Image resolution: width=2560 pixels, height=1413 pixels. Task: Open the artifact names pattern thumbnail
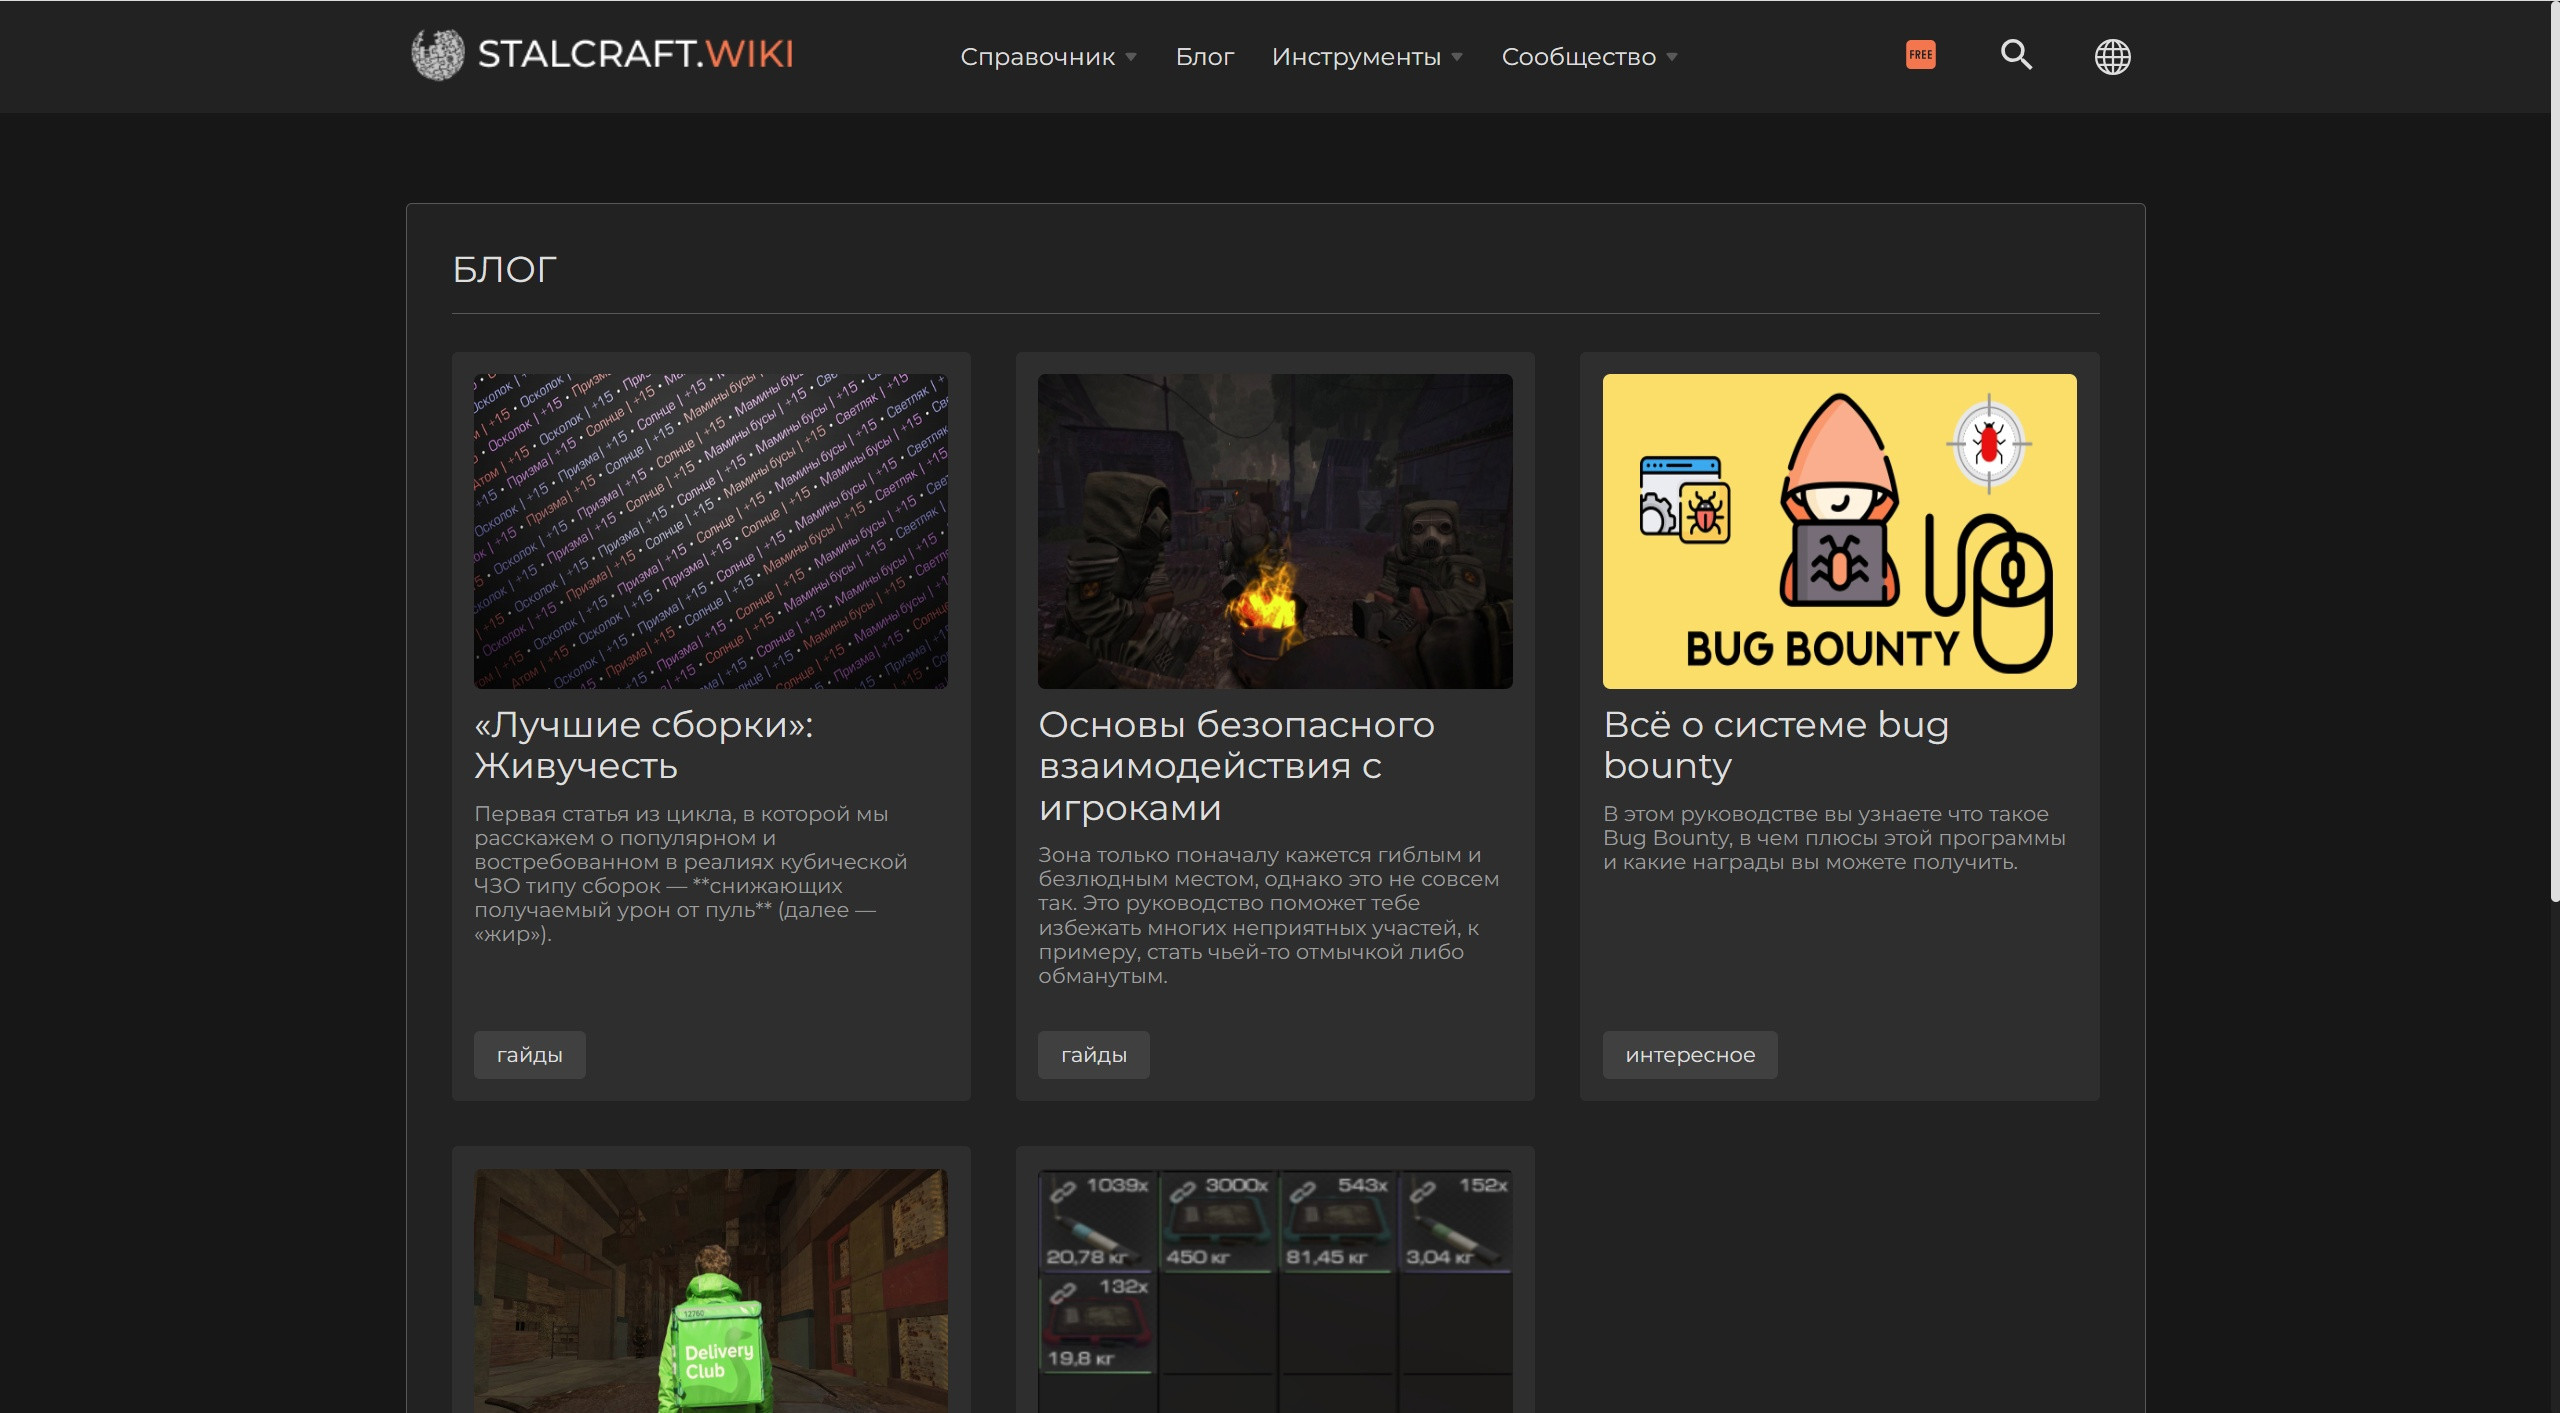click(x=711, y=531)
